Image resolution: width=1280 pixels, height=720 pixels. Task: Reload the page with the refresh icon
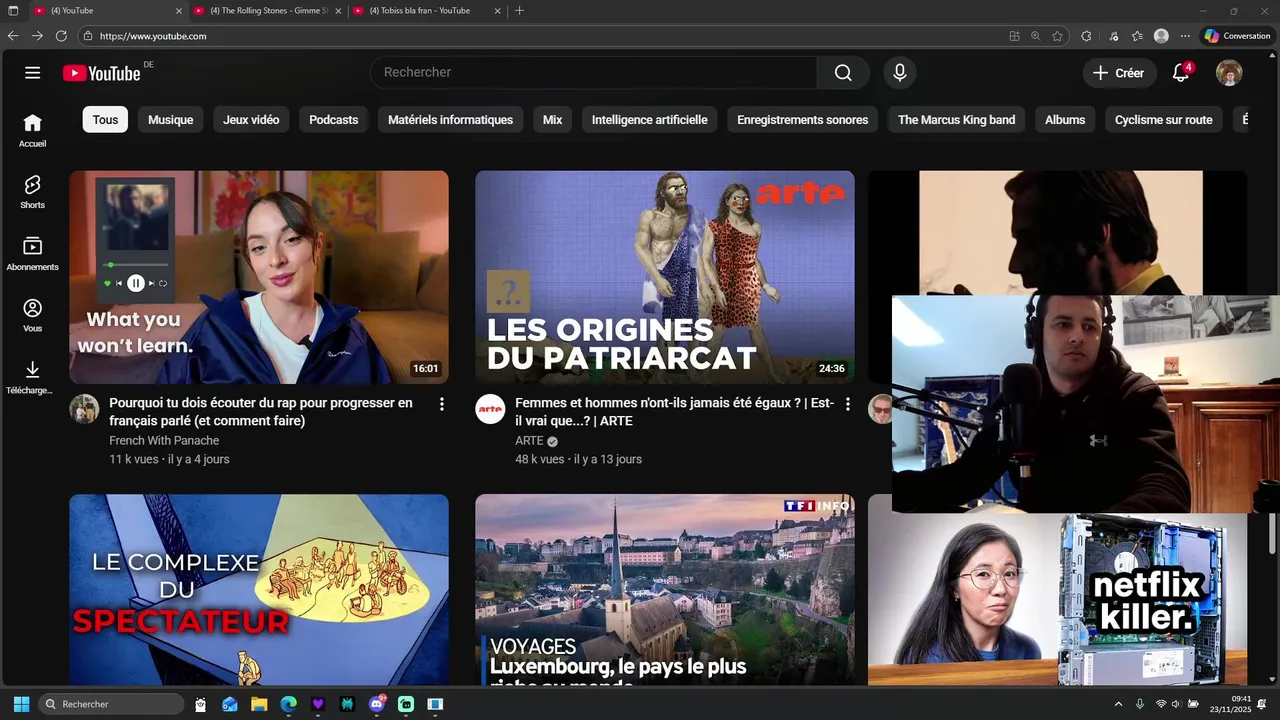(x=61, y=36)
